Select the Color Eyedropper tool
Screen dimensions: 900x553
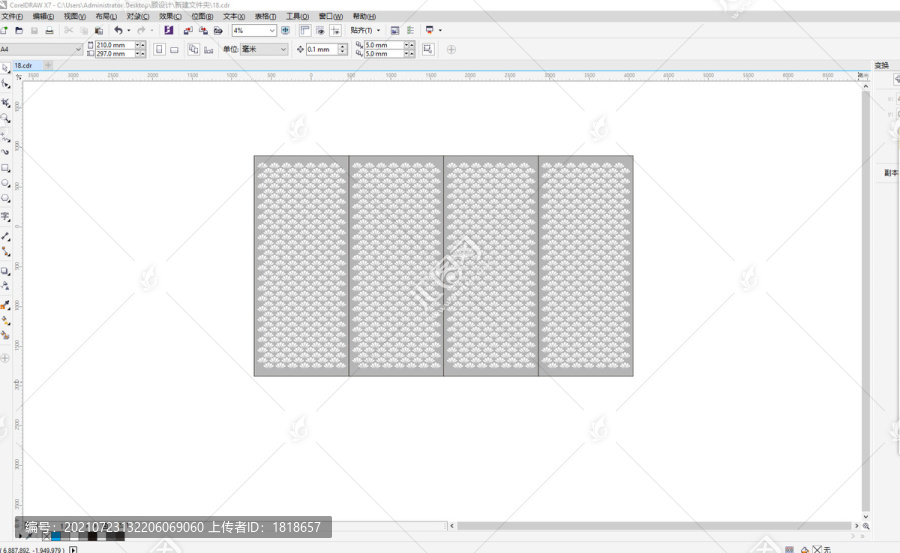[5, 305]
